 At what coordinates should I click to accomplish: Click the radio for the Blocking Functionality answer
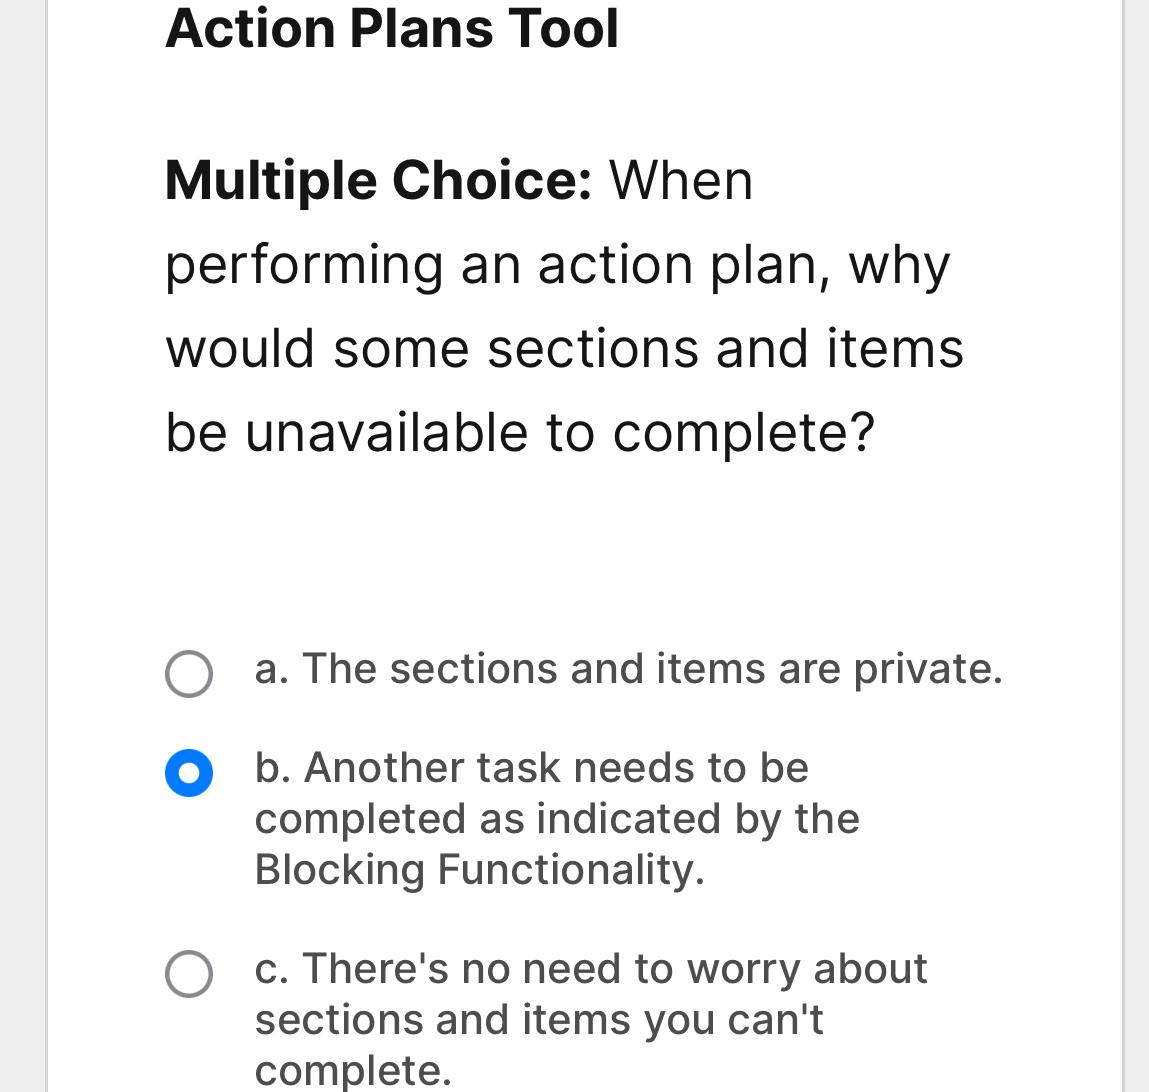coord(189,773)
